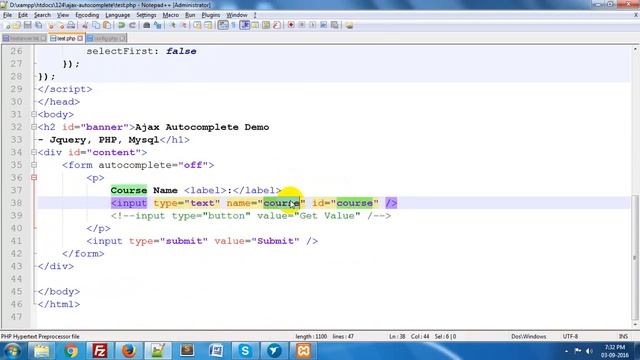Click the Save toolbar icon
Image resolution: width=640 pixels, height=360 pixels.
coord(27,25)
